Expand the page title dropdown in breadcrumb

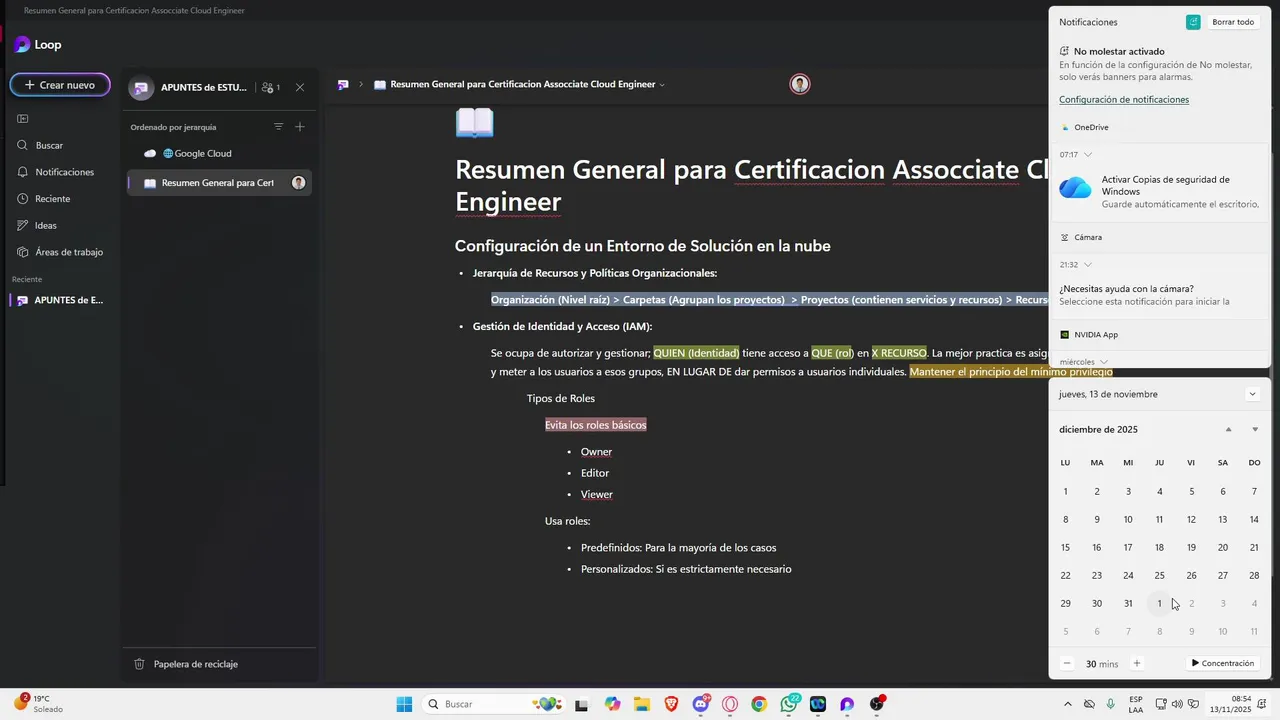[662, 85]
